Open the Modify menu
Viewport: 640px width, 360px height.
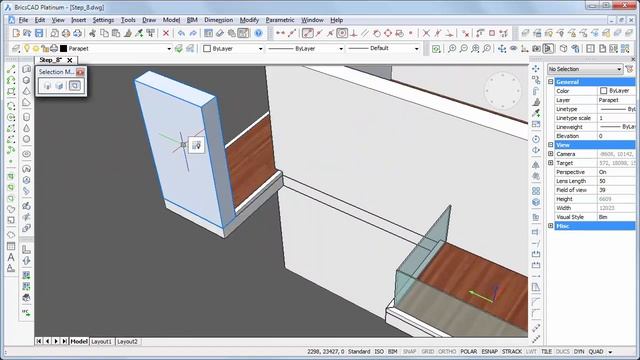click(x=249, y=20)
